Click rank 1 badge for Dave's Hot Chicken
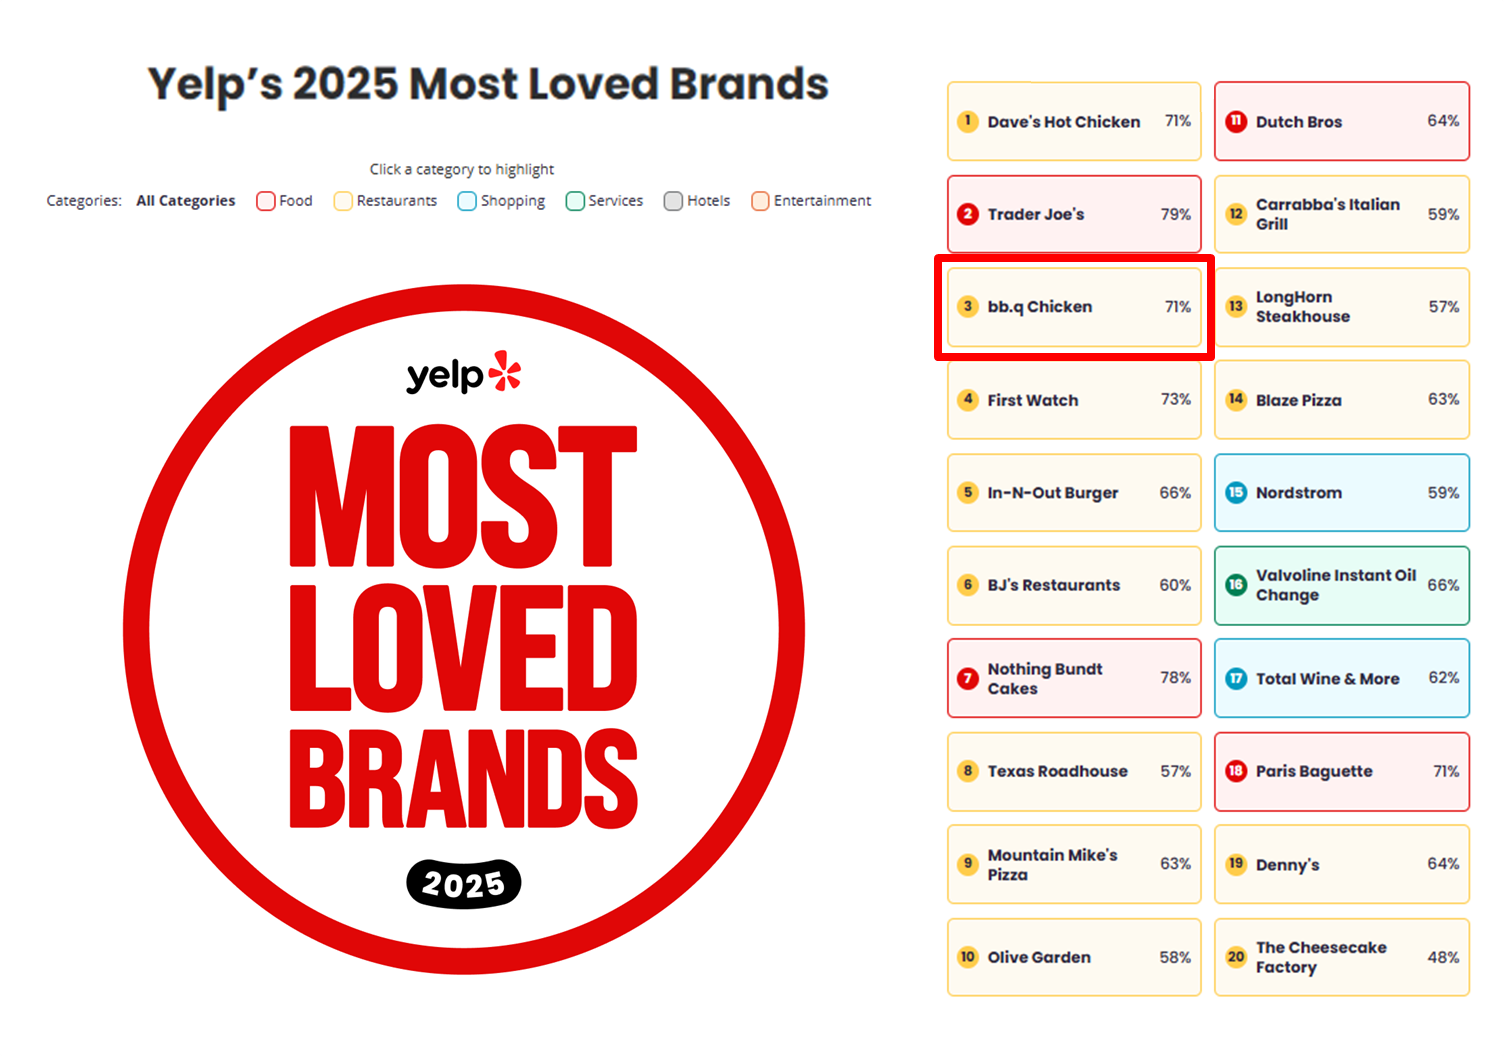This screenshot has width=1504, height=1056. click(x=967, y=121)
